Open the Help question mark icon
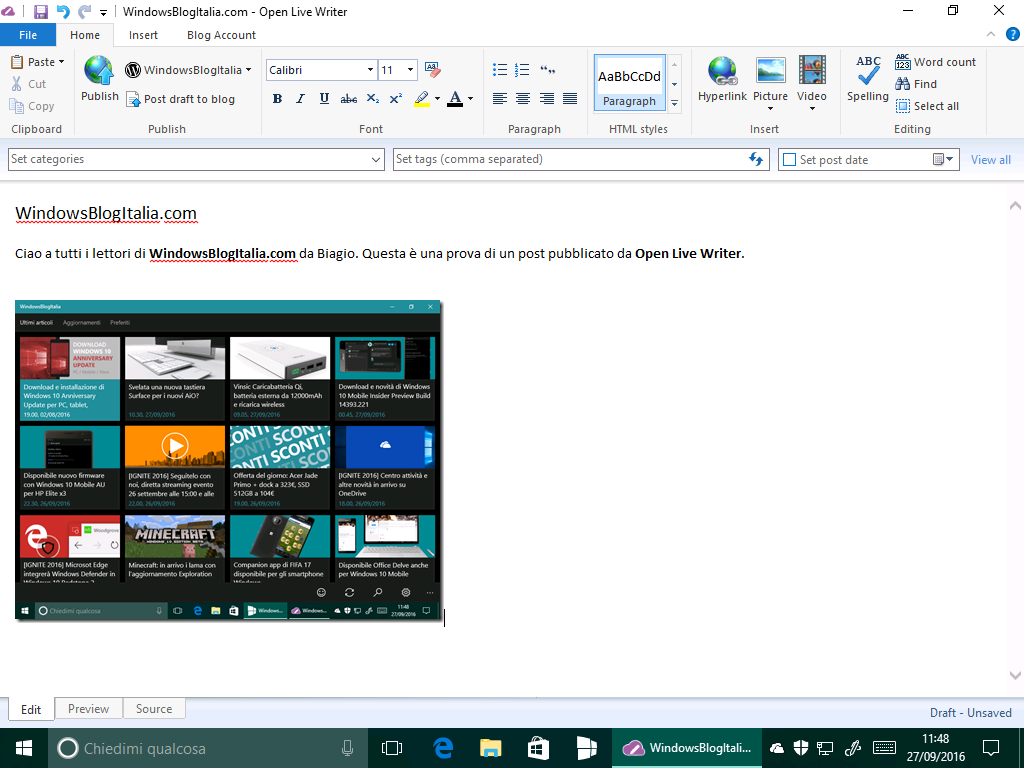Viewport: 1024px width, 768px height. 1014,35
